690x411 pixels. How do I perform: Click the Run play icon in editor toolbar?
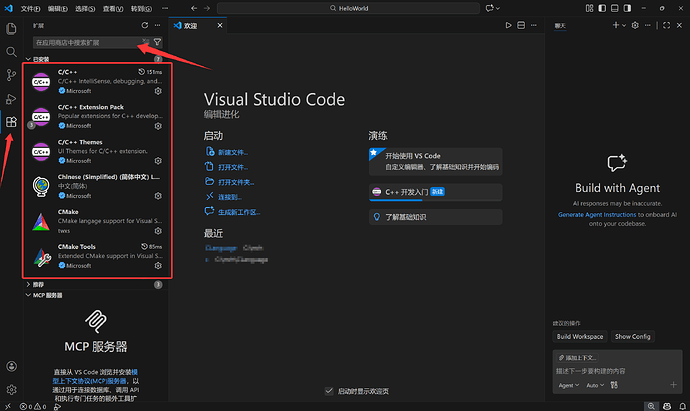(x=508, y=26)
